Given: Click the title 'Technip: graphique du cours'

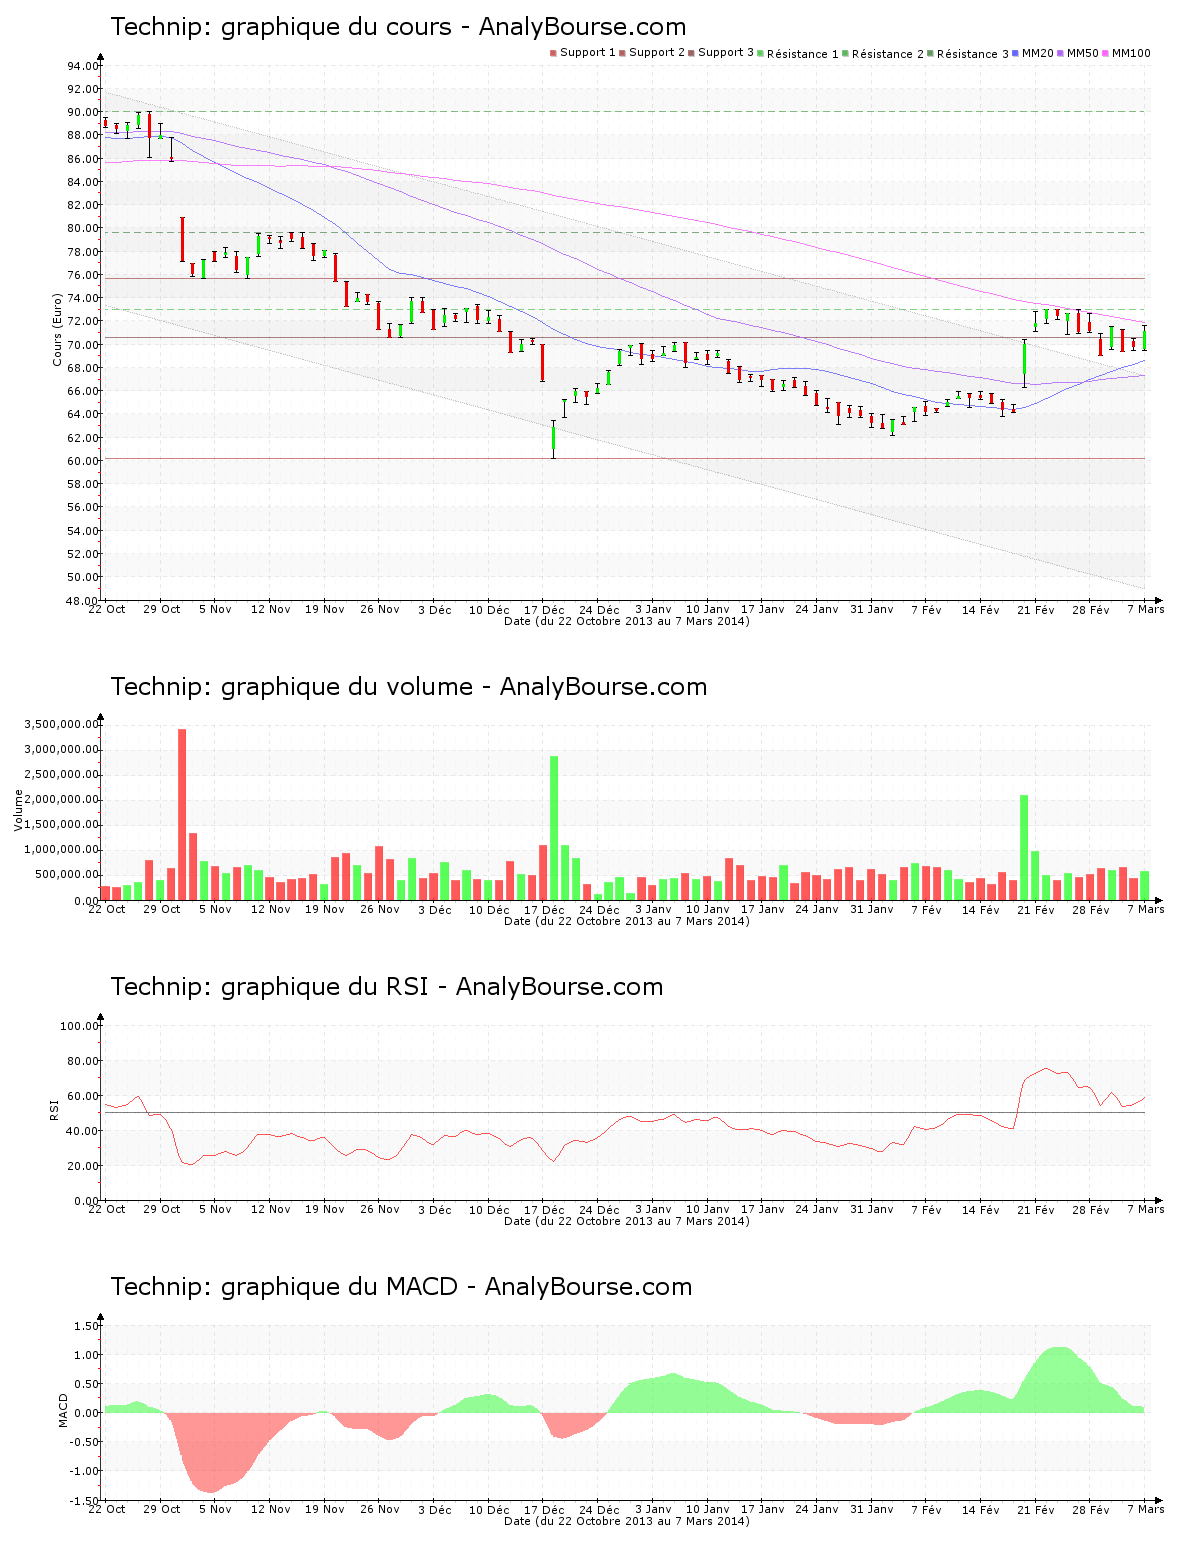Looking at the screenshot, I should point(281,27).
